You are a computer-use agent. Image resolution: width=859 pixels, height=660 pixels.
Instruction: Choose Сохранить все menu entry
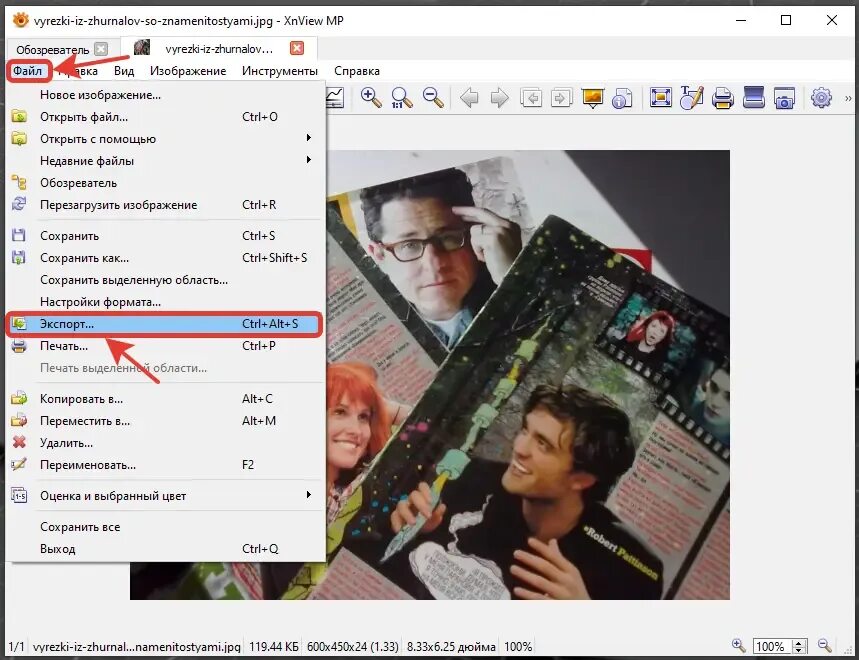[x=164, y=526]
